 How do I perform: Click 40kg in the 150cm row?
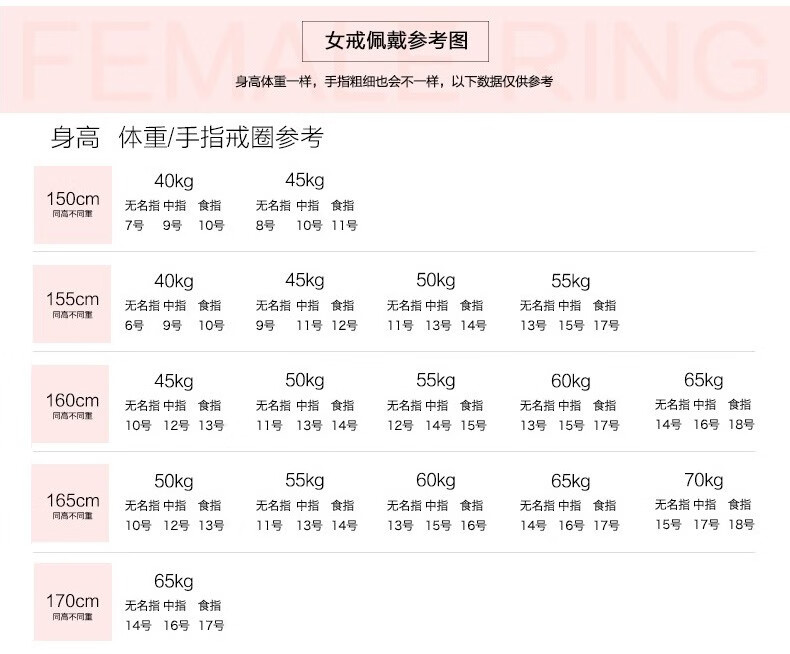(x=174, y=181)
